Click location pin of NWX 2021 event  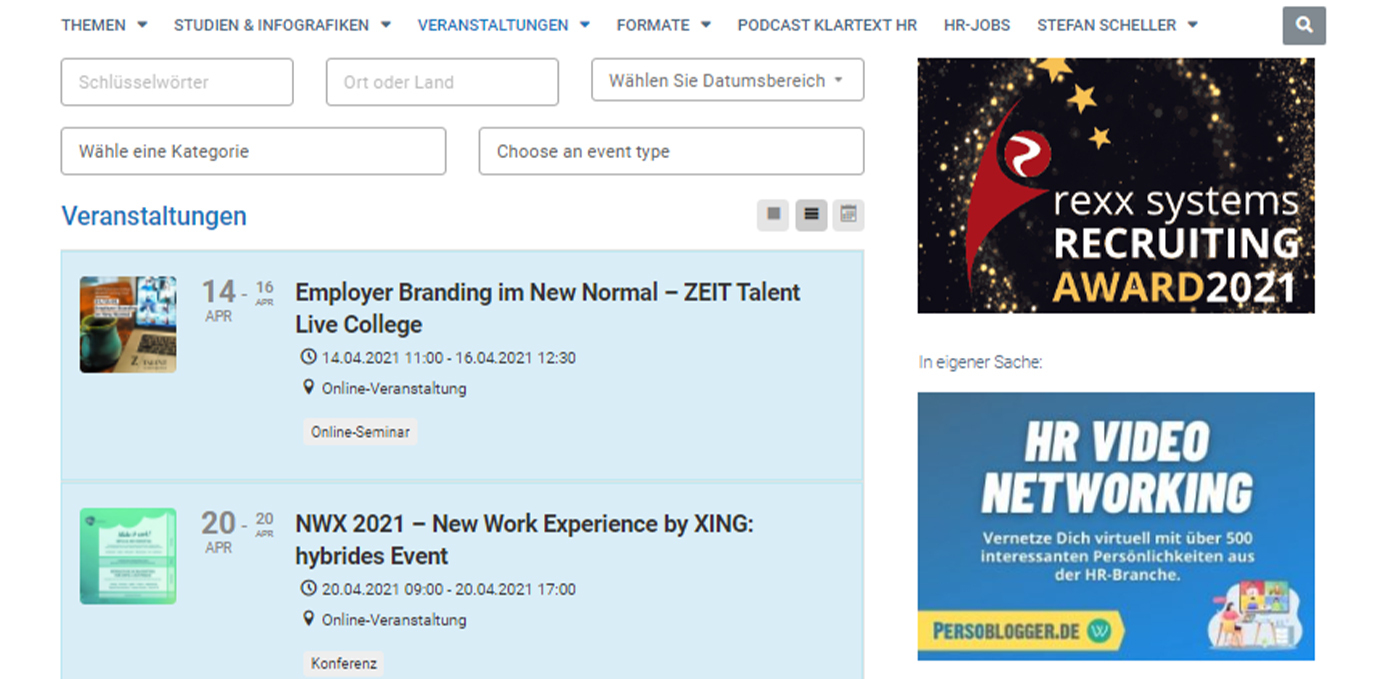tap(308, 619)
